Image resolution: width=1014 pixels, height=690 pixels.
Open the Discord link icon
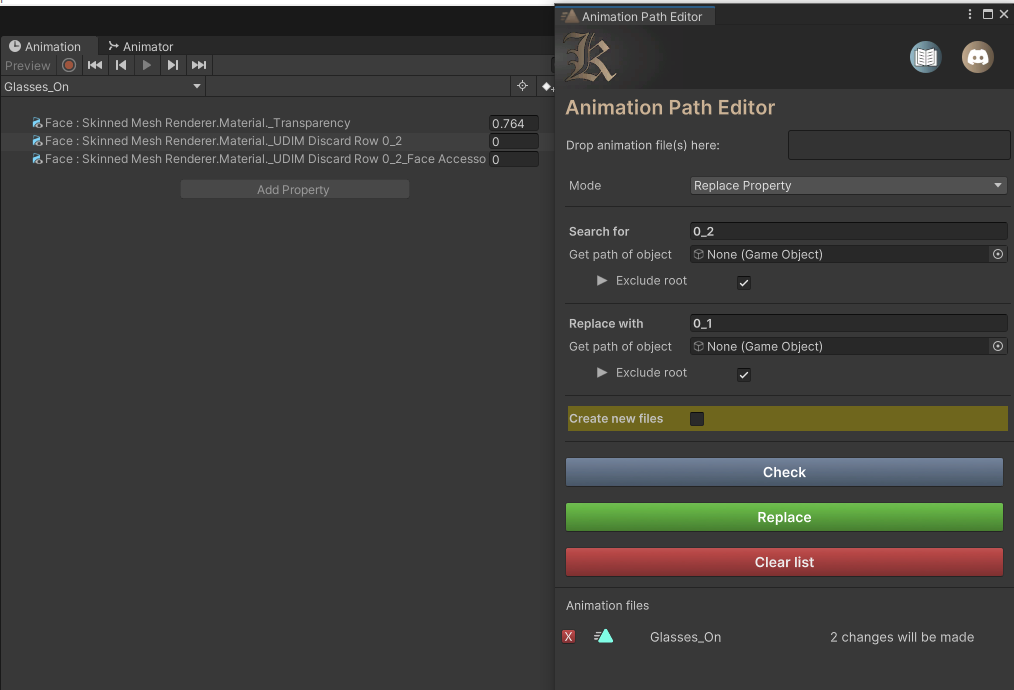(977, 57)
